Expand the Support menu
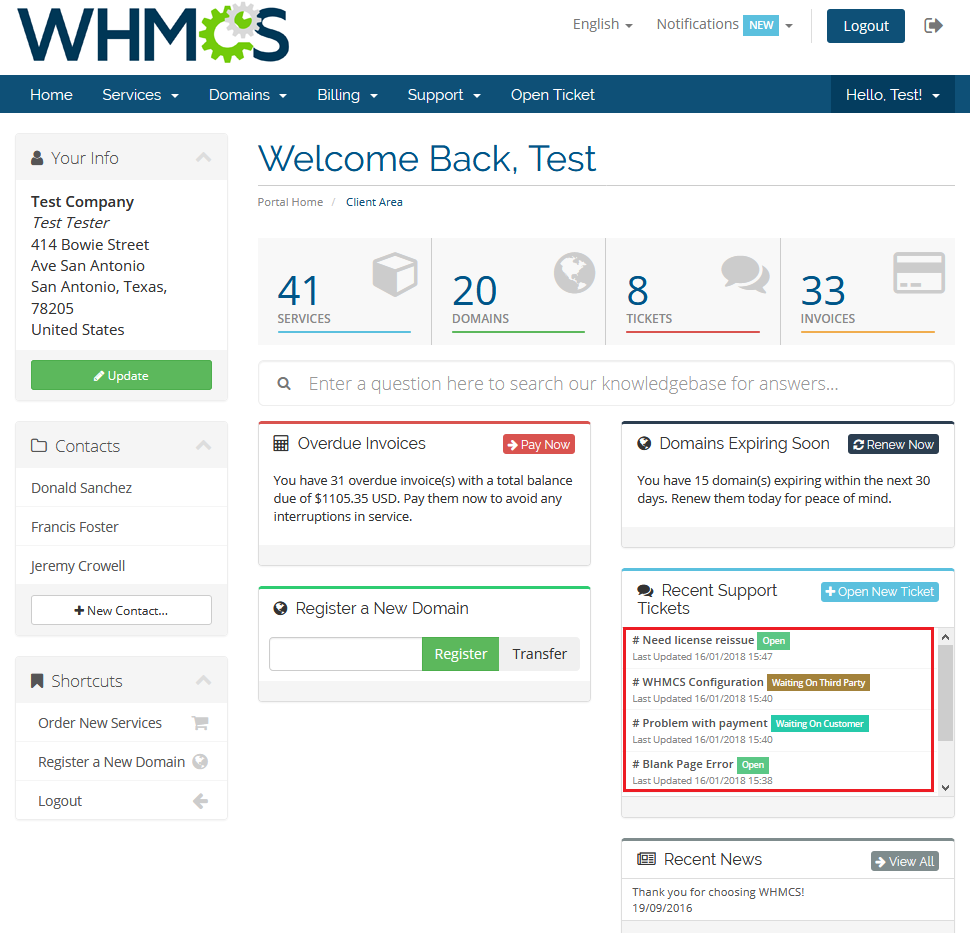Image resolution: width=970 pixels, height=933 pixels. click(x=444, y=95)
